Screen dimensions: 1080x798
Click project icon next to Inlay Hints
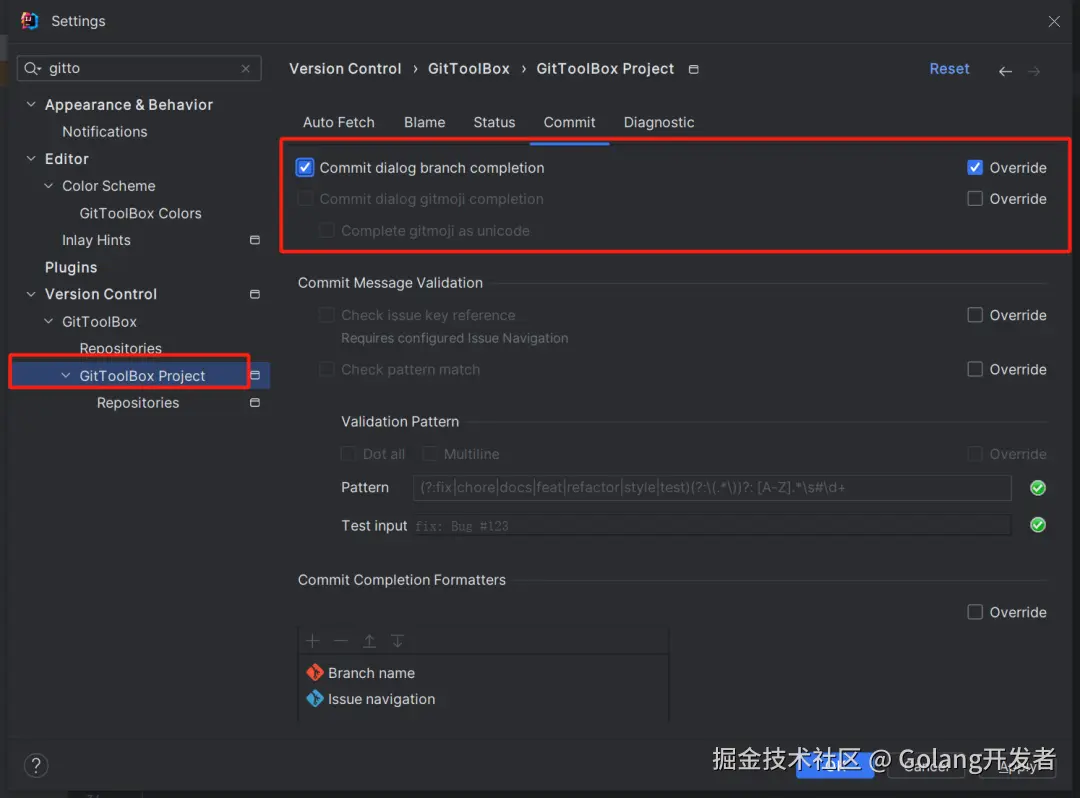click(255, 240)
